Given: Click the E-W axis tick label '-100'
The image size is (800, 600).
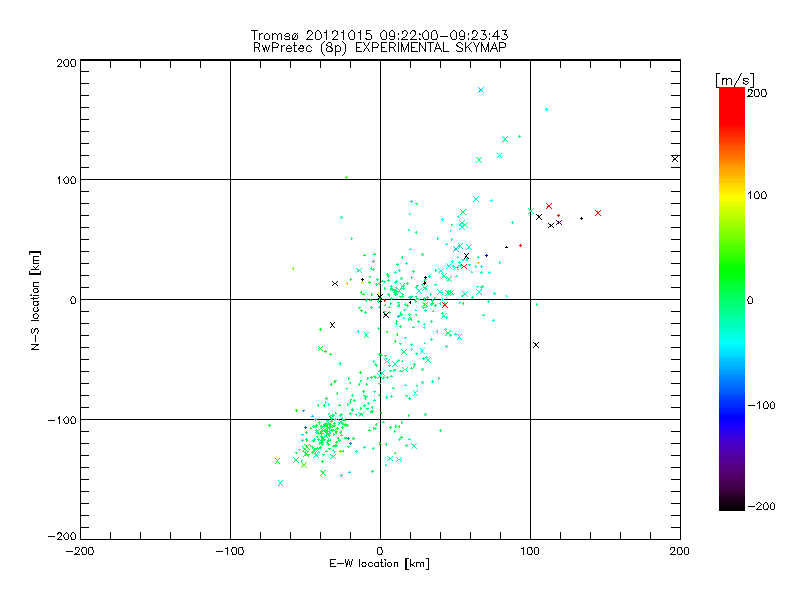Looking at the screenshot, I should (230, 552).
